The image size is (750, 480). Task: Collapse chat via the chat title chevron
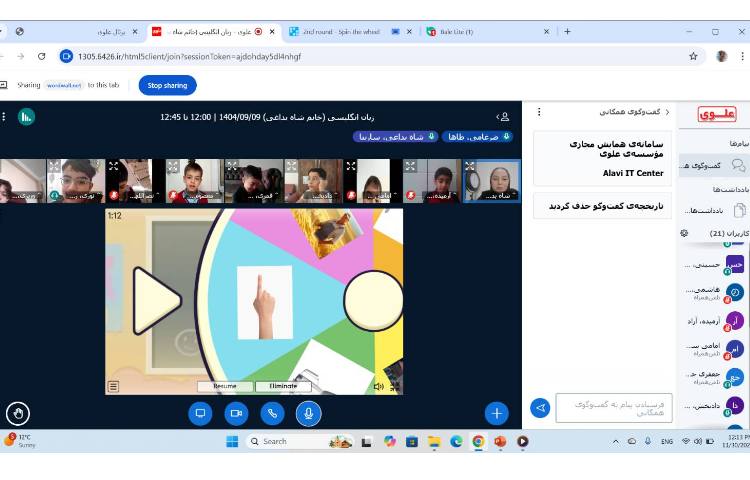click(667, 112)
